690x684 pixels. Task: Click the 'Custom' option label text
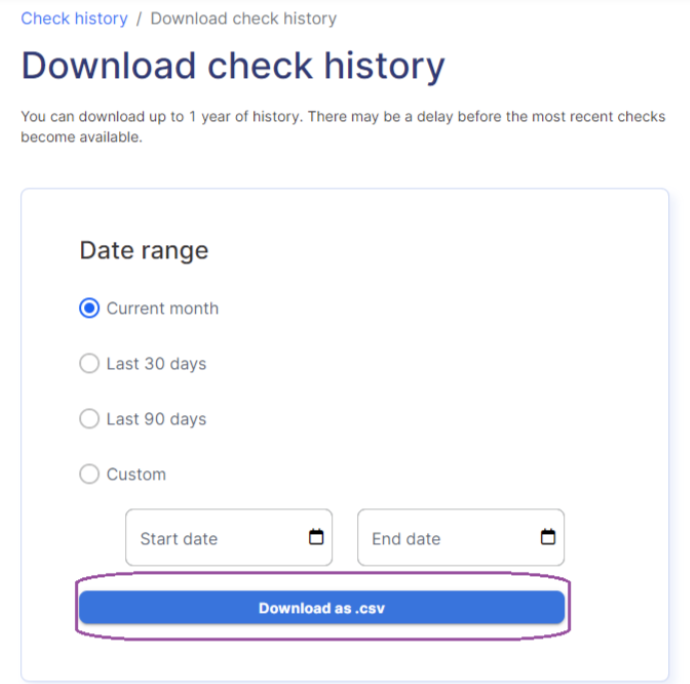pos(136,474)
